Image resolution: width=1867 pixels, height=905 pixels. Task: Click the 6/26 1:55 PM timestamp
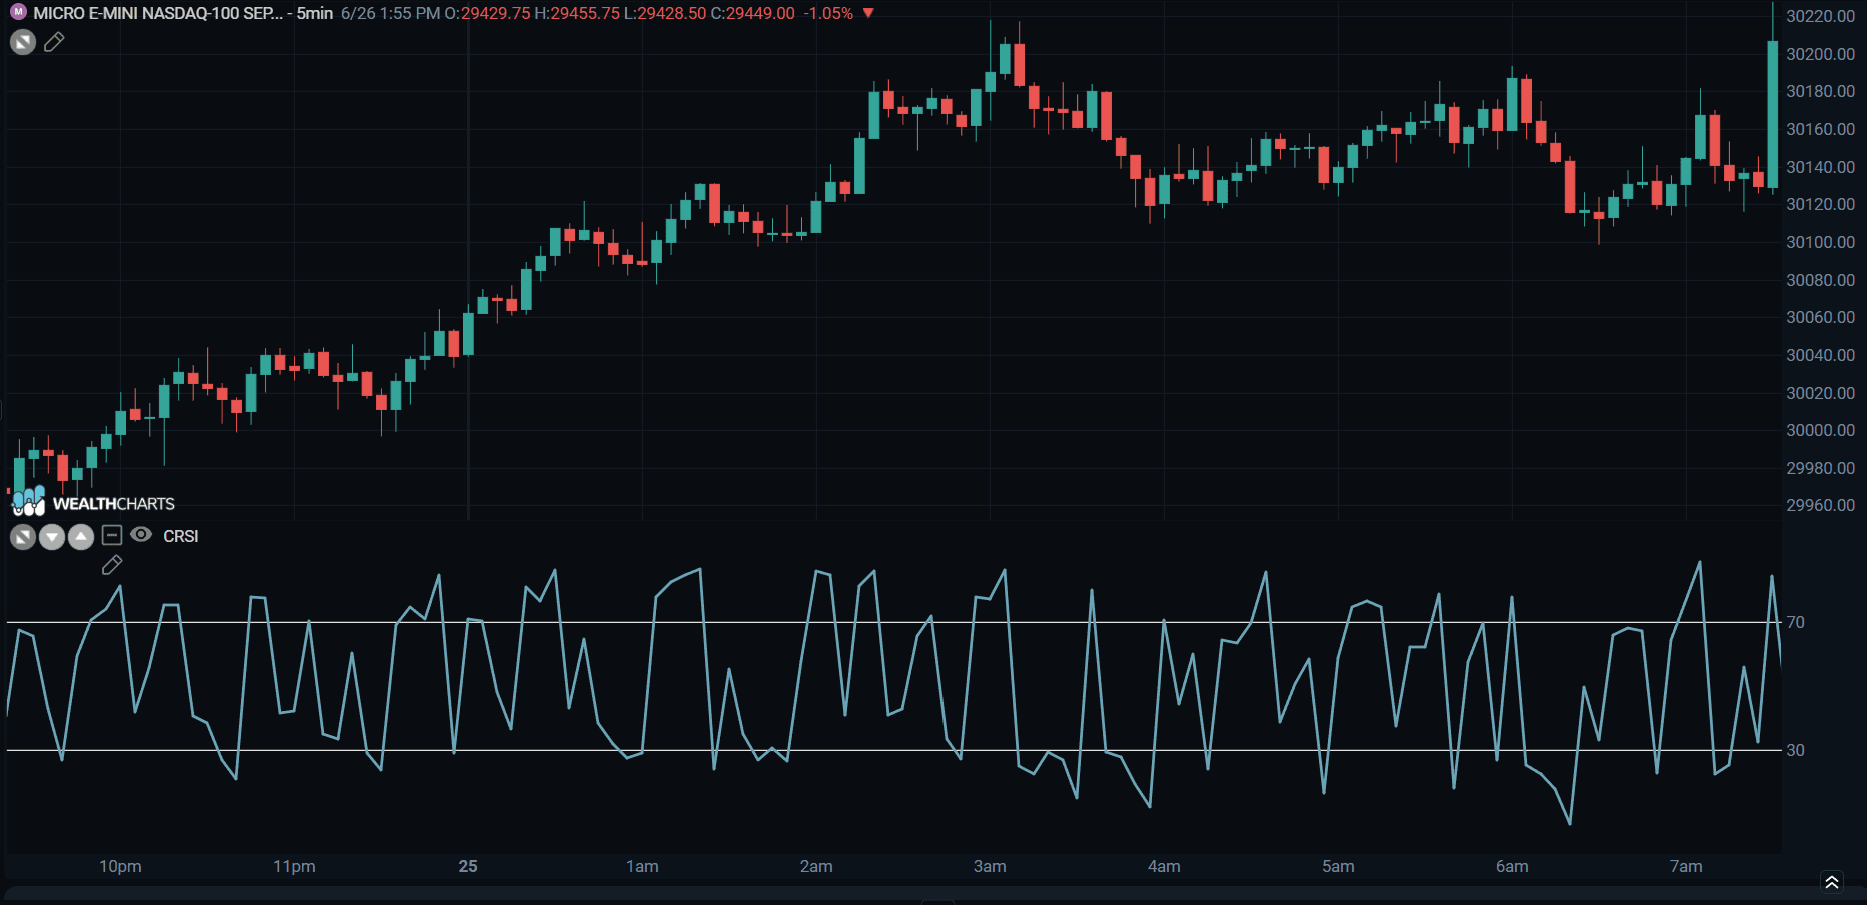click(x=390, y=13)
